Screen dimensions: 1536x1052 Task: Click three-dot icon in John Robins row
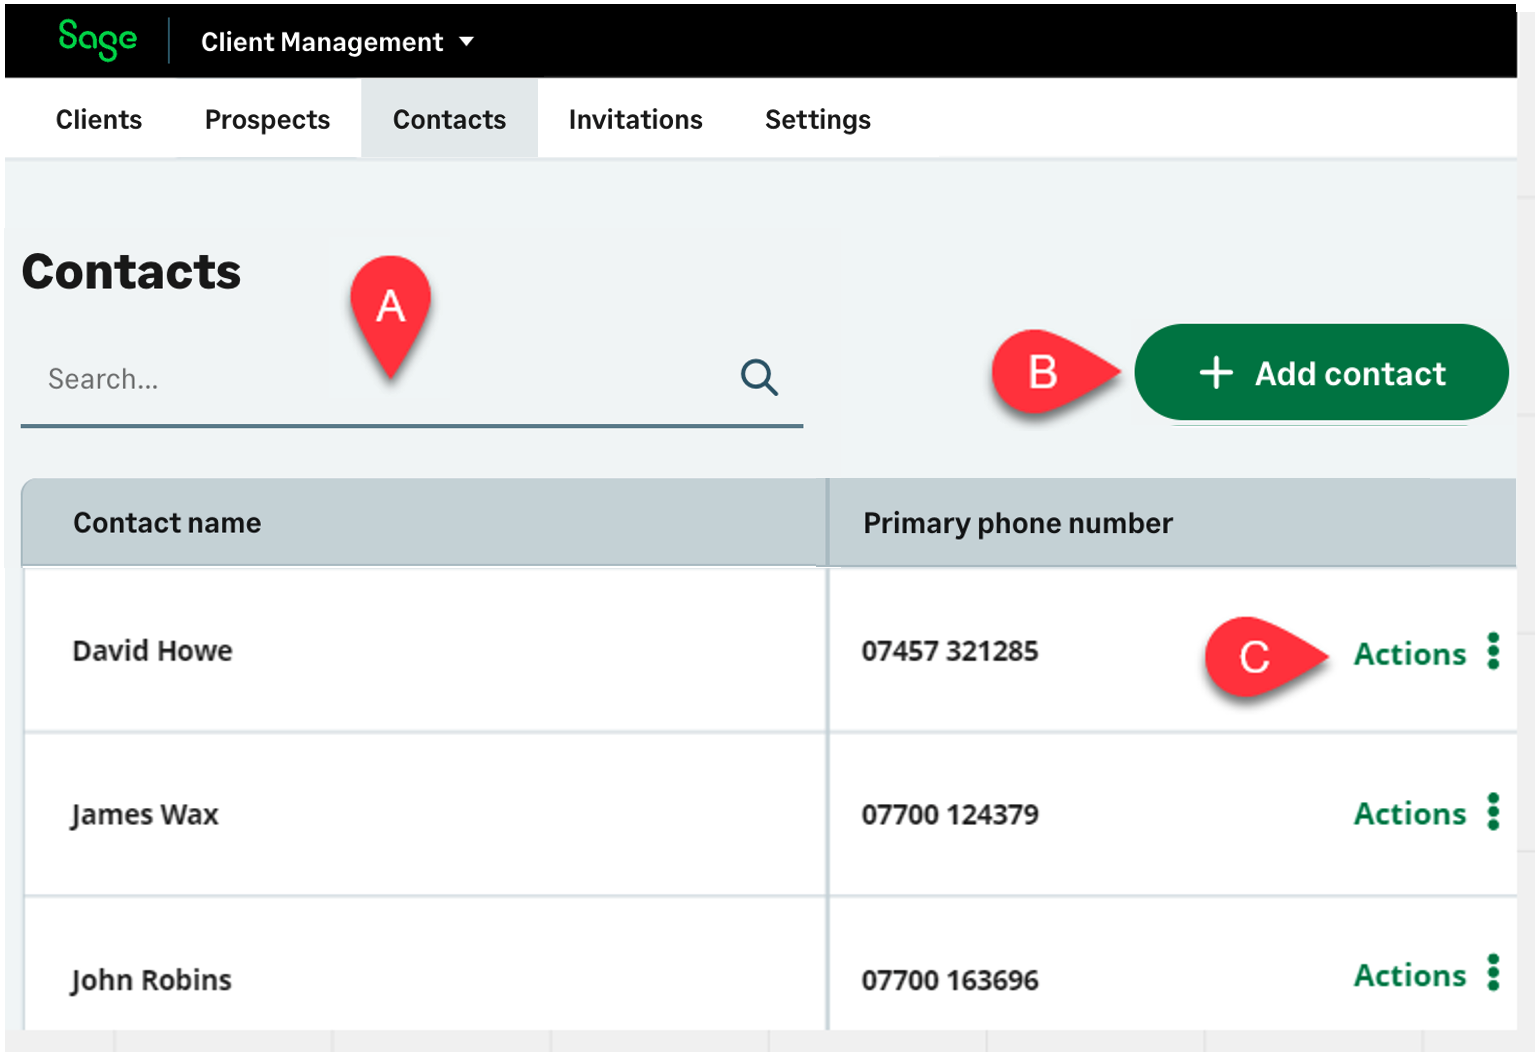pyautogui.click(x=1493, y=973)
